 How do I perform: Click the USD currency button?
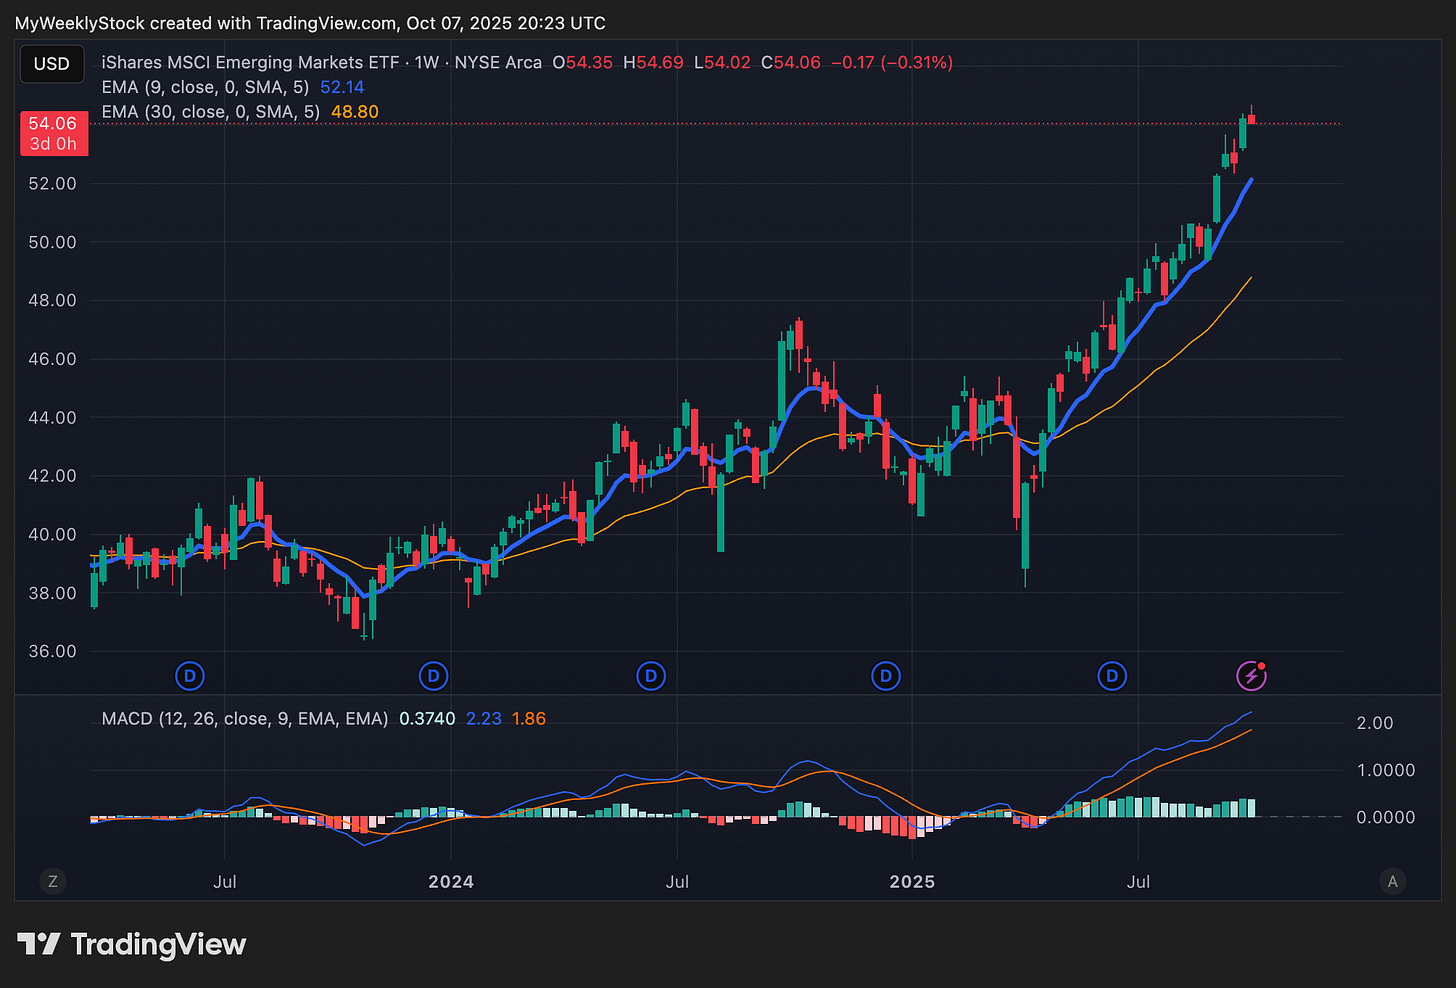coord(52,64)
